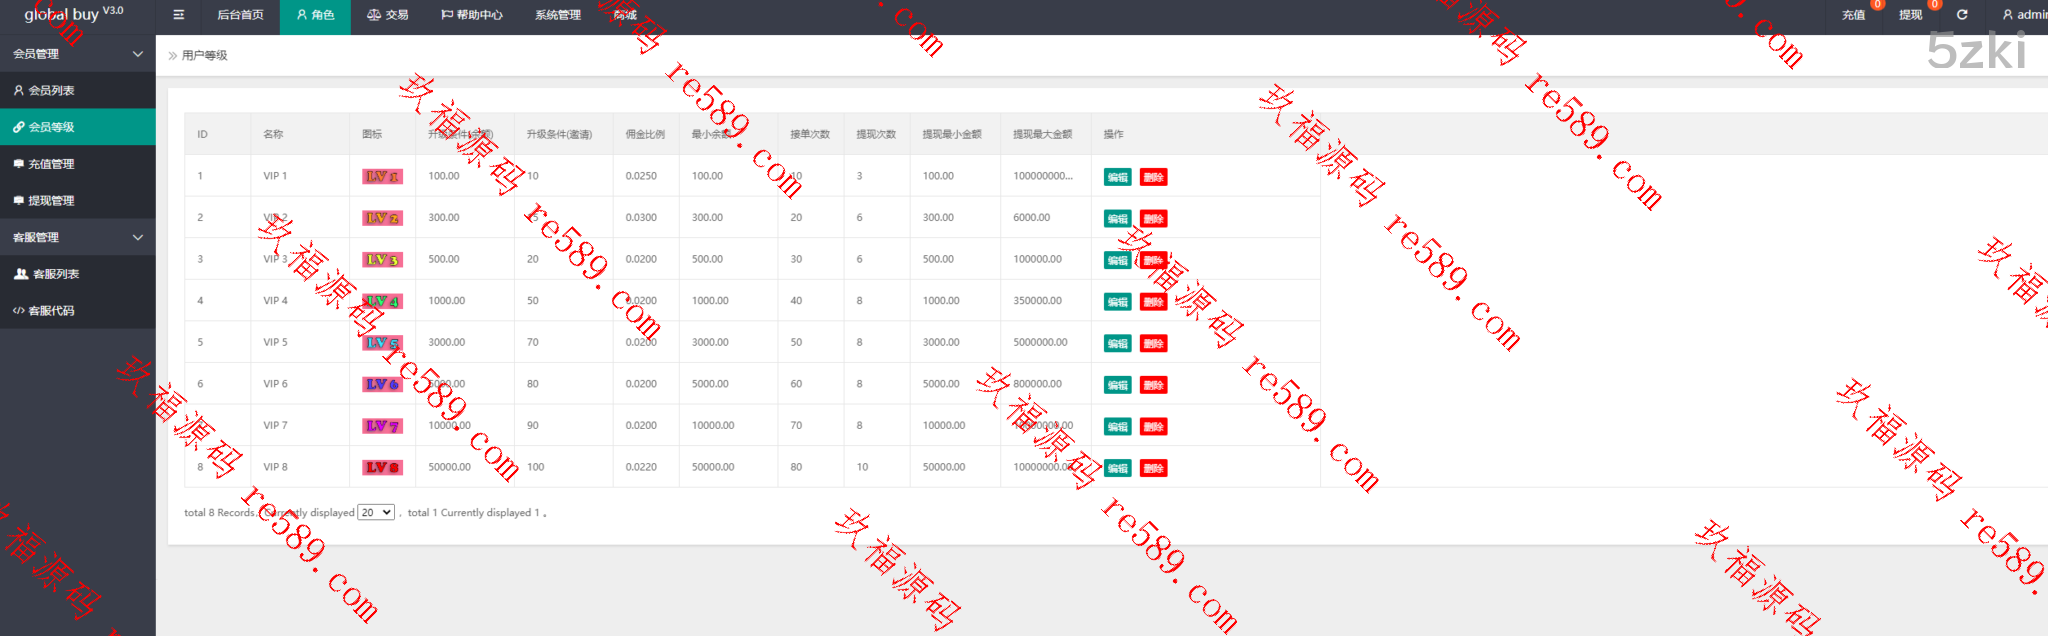Open the 帮助中心 top menu

click(472, 15)
